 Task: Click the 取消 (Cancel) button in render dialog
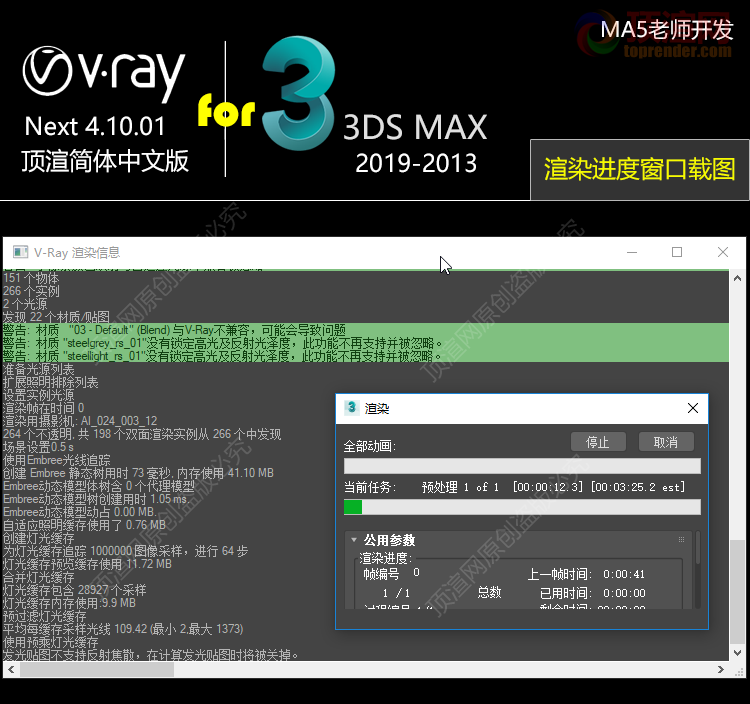(x=666, y=442)
